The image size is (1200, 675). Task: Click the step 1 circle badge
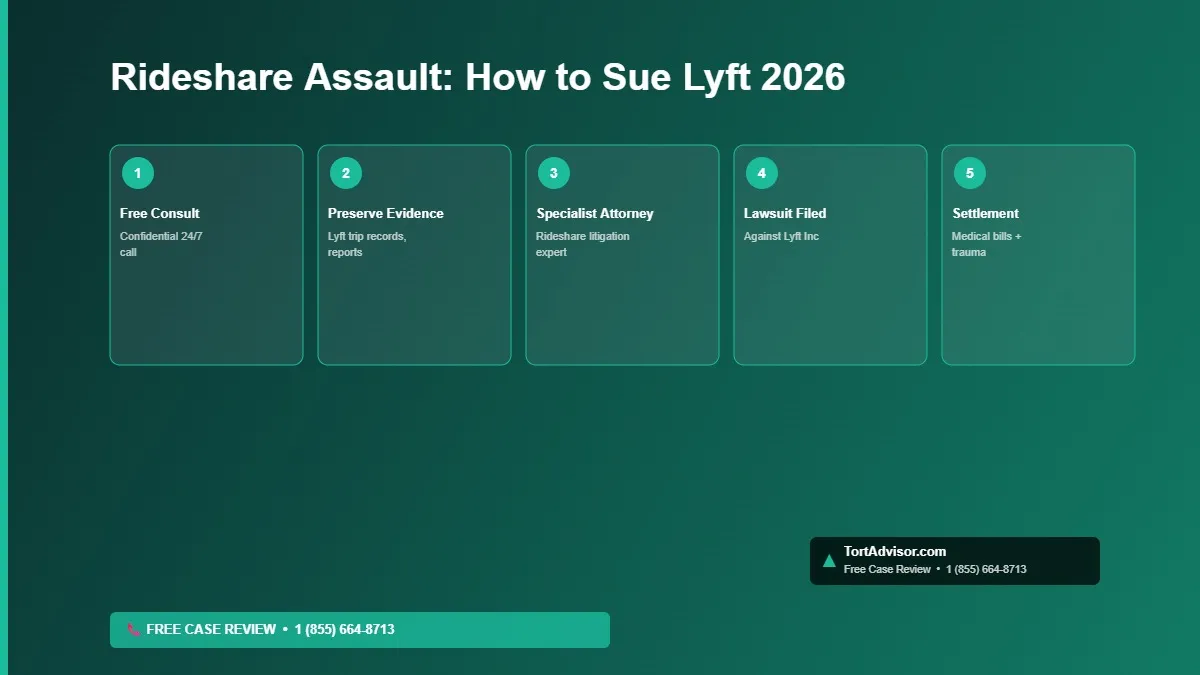tap(137, 173)
